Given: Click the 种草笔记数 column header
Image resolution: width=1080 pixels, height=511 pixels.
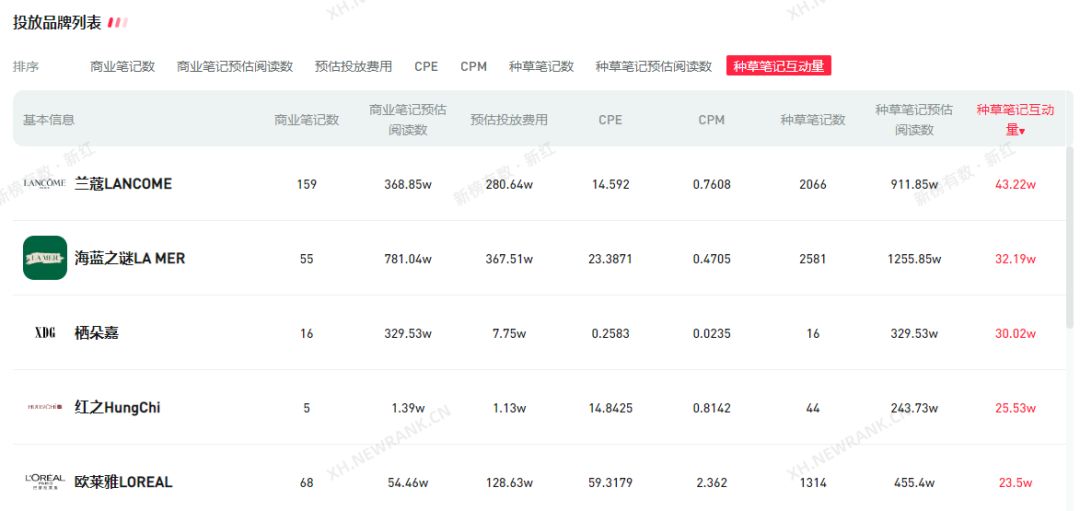Looking at the screenshot, I should pyautogui.click(x=813, y=120).
